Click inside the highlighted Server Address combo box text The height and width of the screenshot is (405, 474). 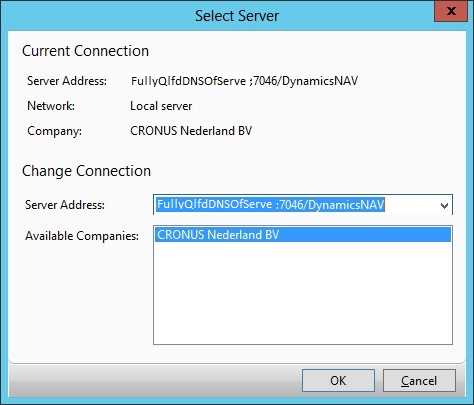pos(270,204)
